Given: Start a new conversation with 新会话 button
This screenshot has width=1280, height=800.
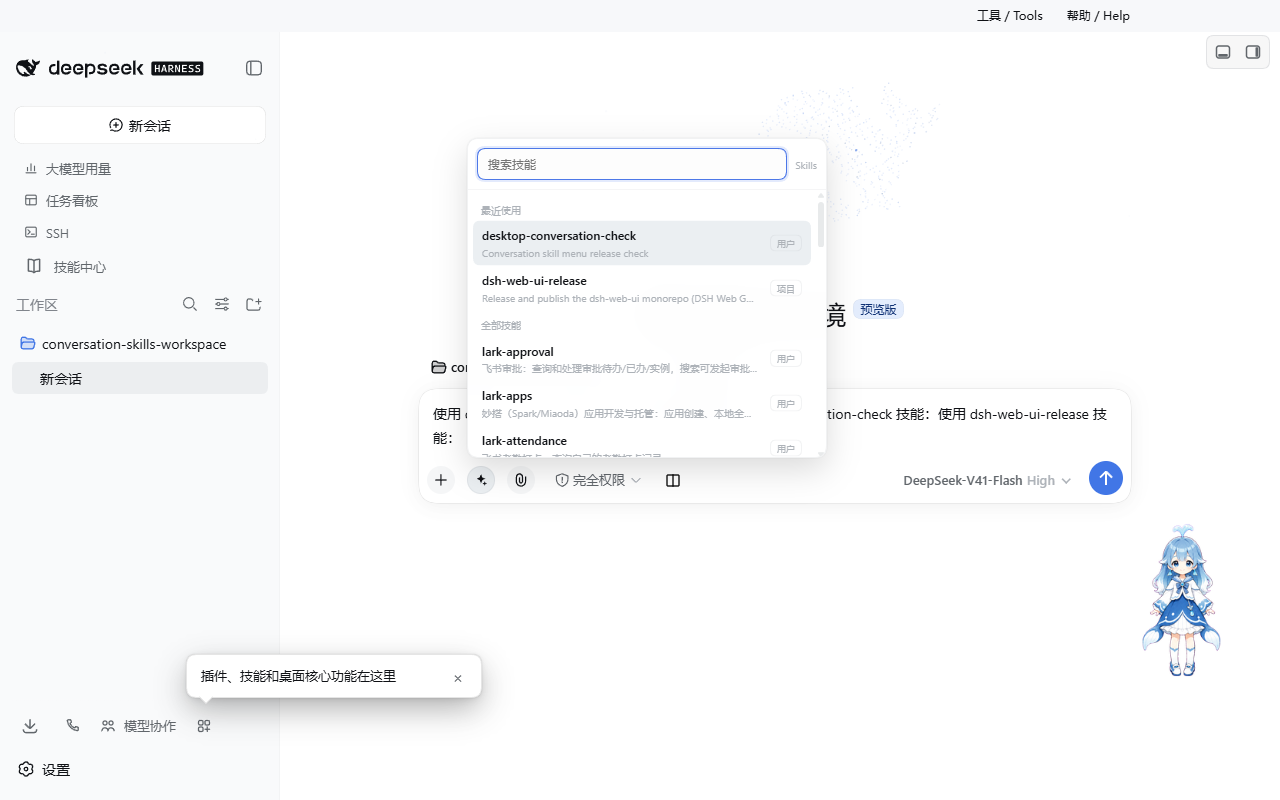Looking at the screenshot, I should (x=140, y=125).
